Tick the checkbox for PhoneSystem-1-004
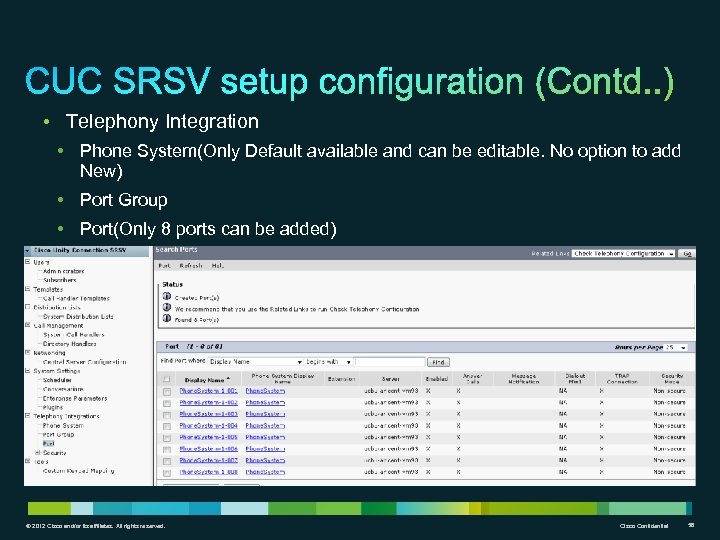 click(x=167, y=427)
